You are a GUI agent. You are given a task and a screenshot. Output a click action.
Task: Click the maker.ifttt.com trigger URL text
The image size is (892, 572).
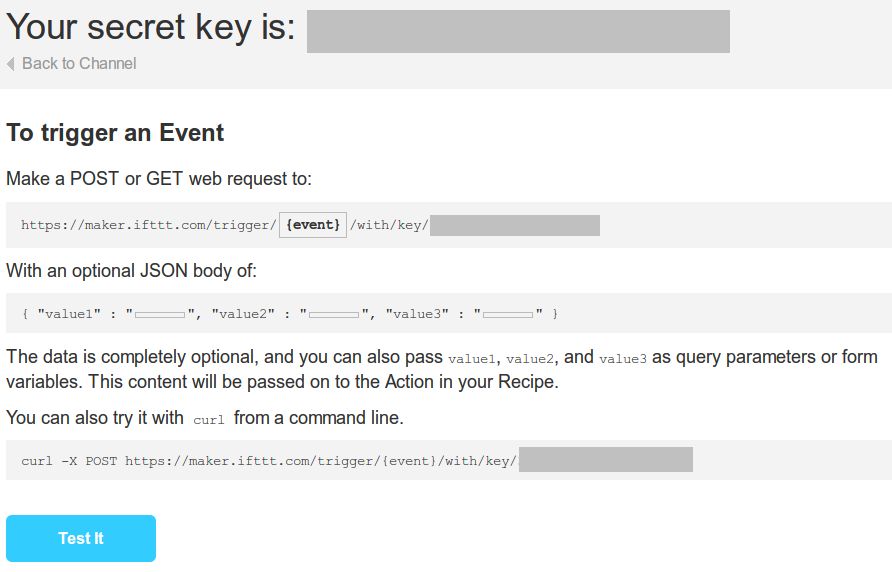pos(148,226)
